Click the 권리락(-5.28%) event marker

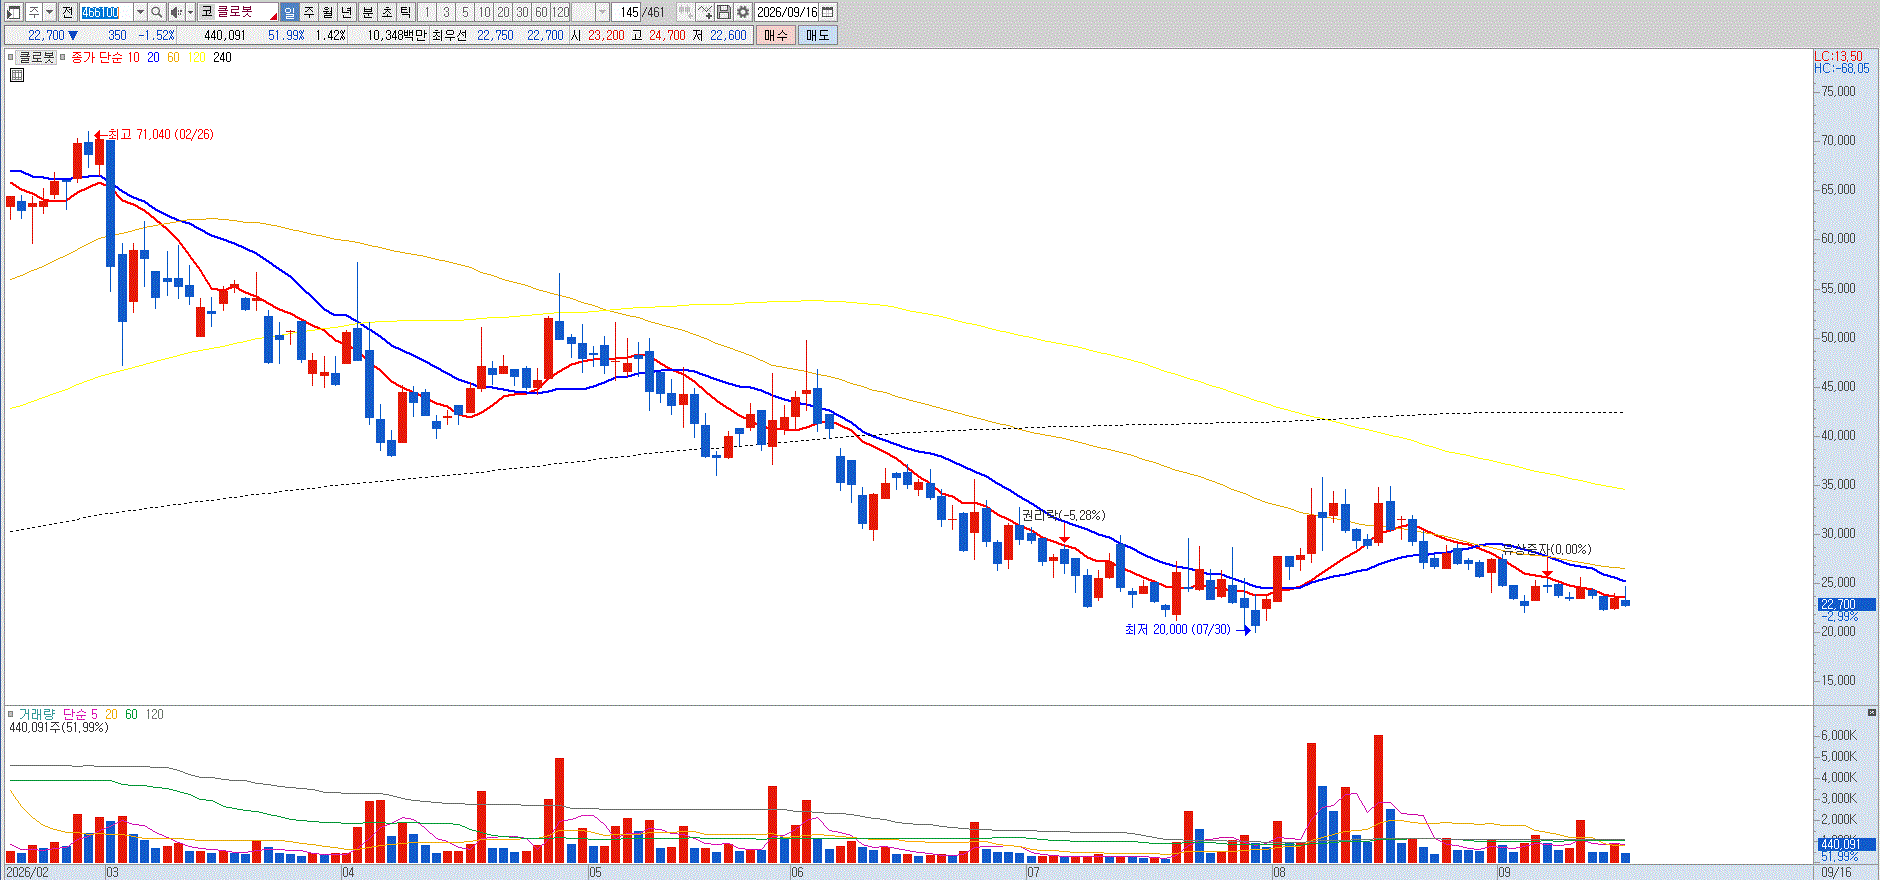point(1063,515)
